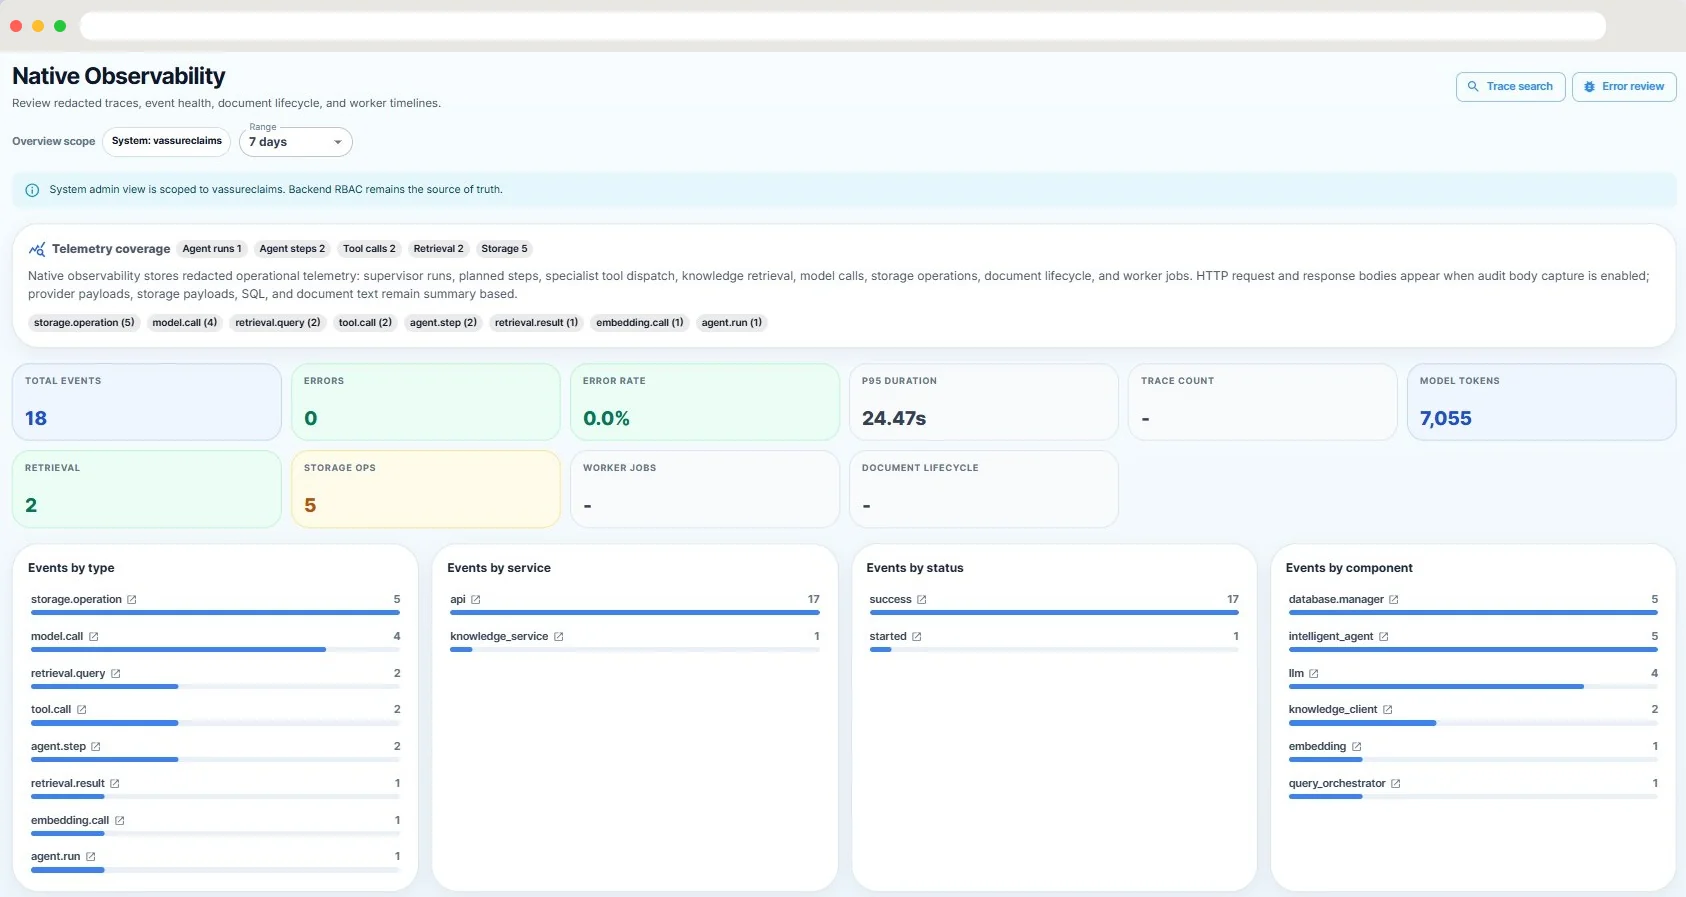Screen dimensions: 1686x897
Task: Click the llm component progress bar
Action: coord(1473,687)
